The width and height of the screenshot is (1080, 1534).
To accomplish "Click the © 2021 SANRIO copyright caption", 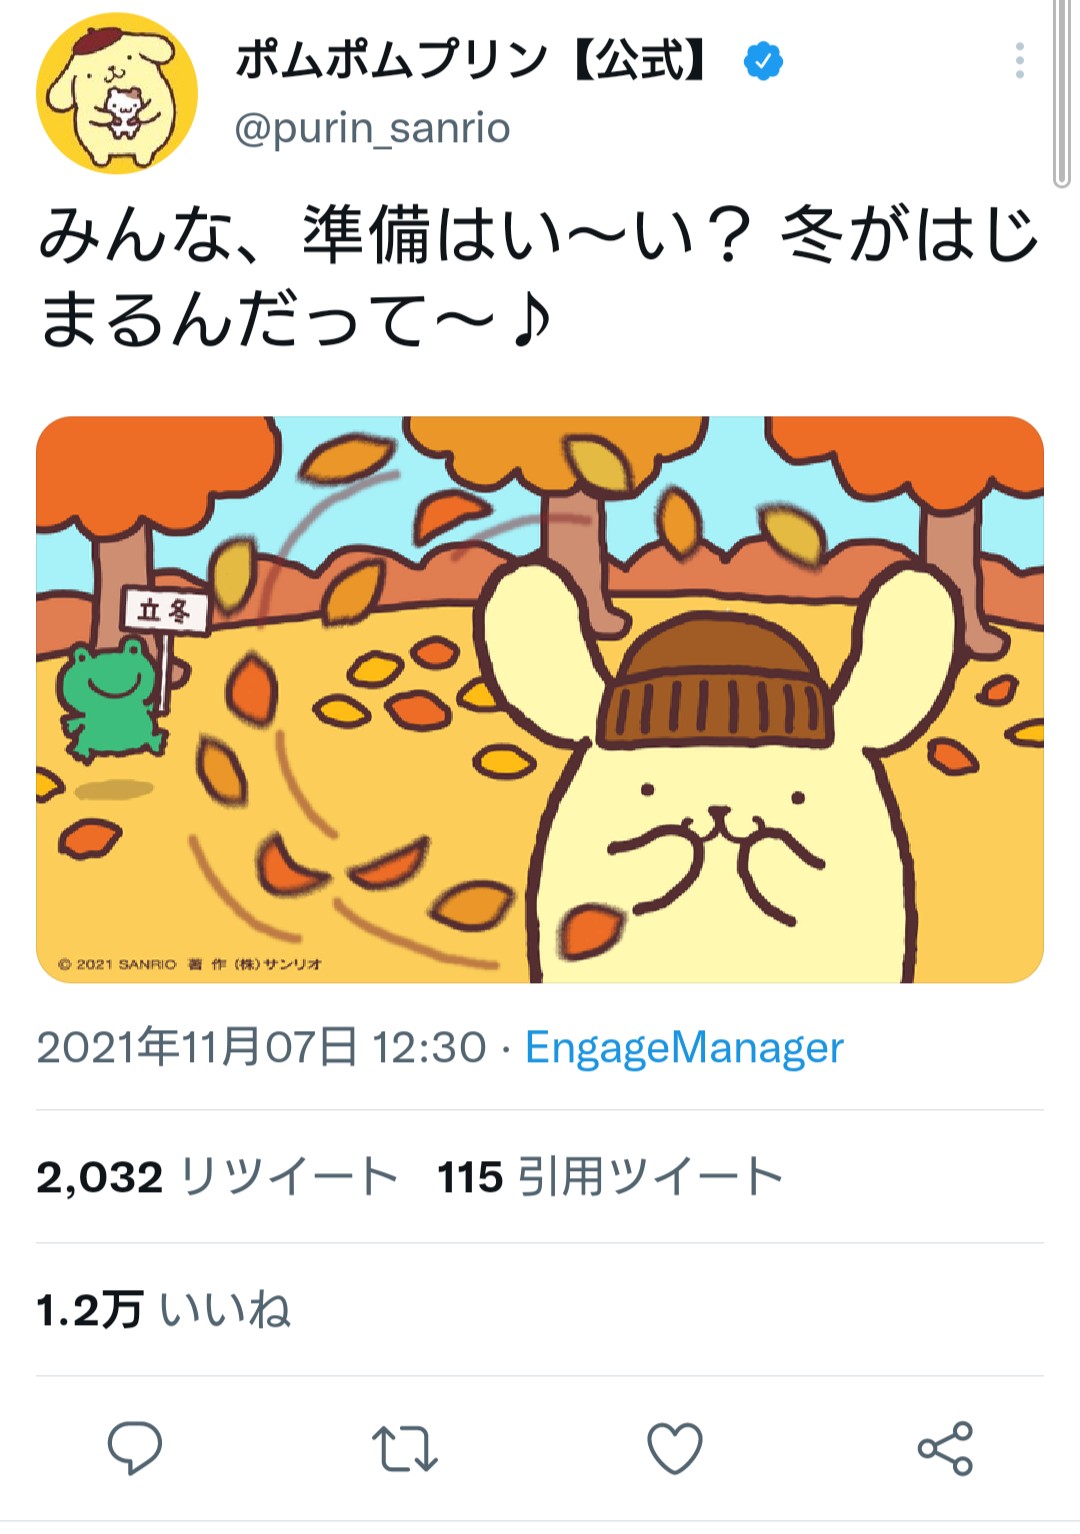I will tap(189, 964).
